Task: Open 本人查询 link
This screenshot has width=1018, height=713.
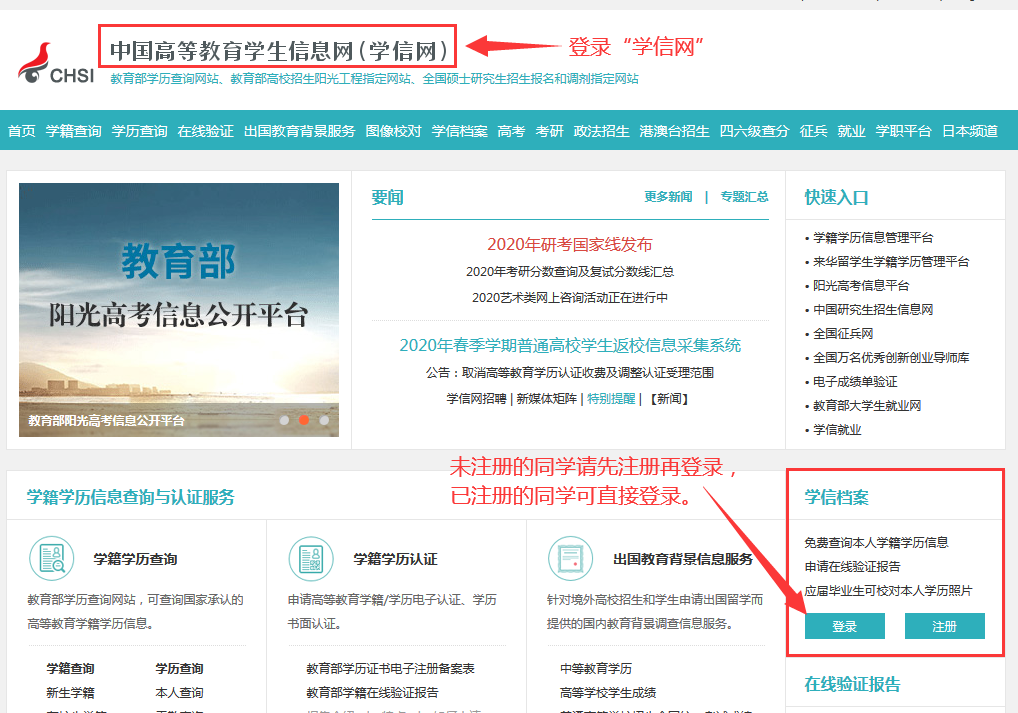Action: [x=179, y=692]
